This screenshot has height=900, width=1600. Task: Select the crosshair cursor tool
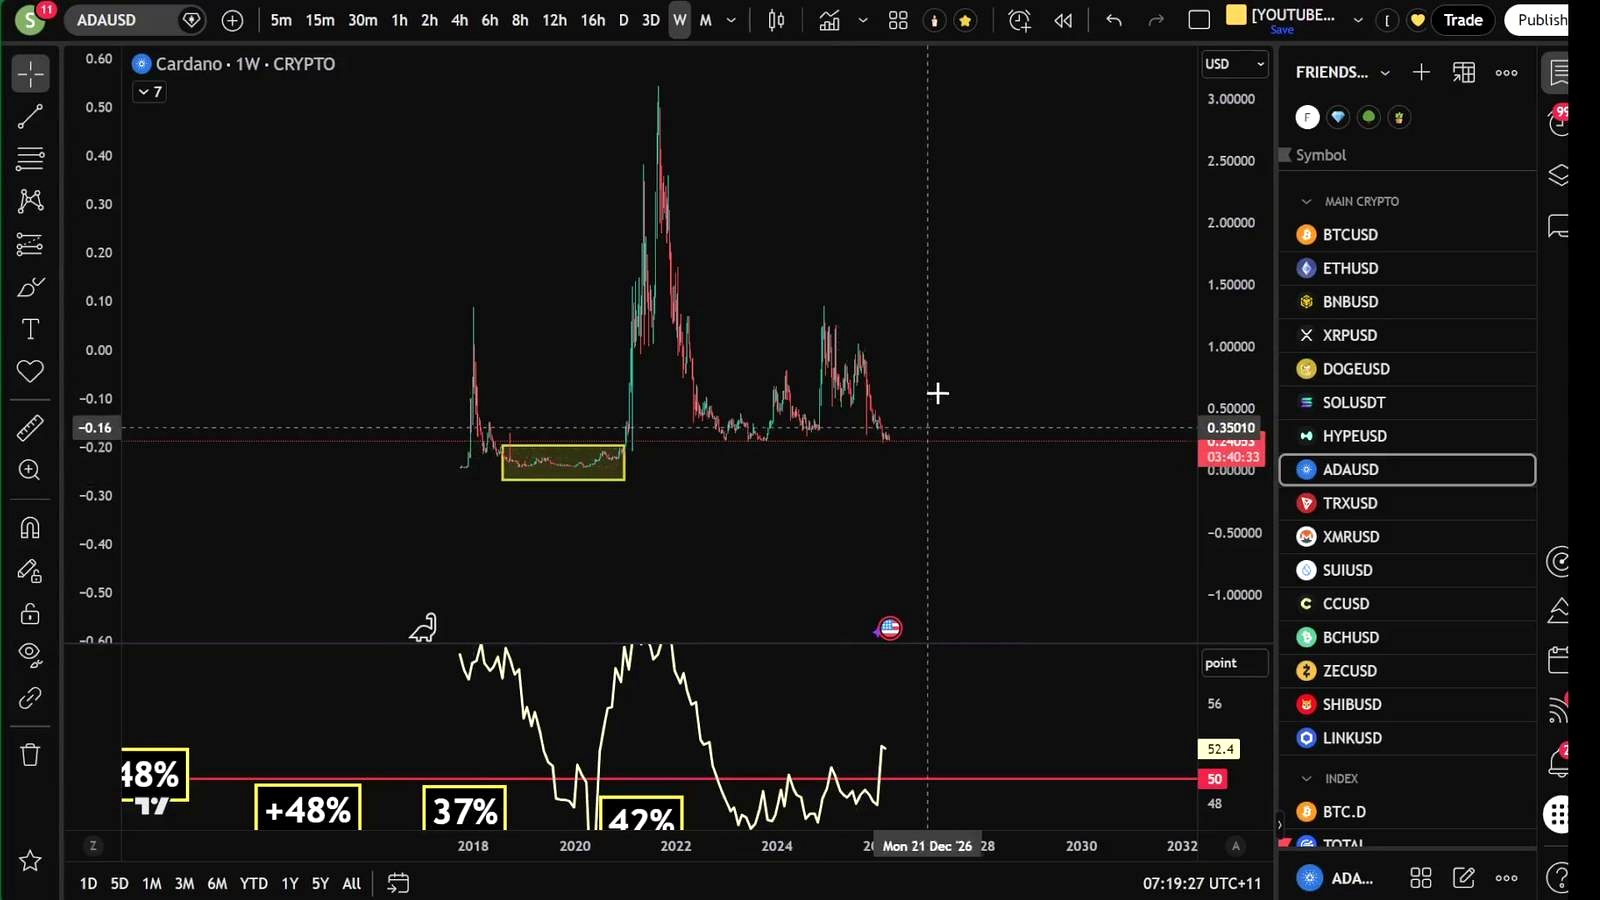click(30, 74)
